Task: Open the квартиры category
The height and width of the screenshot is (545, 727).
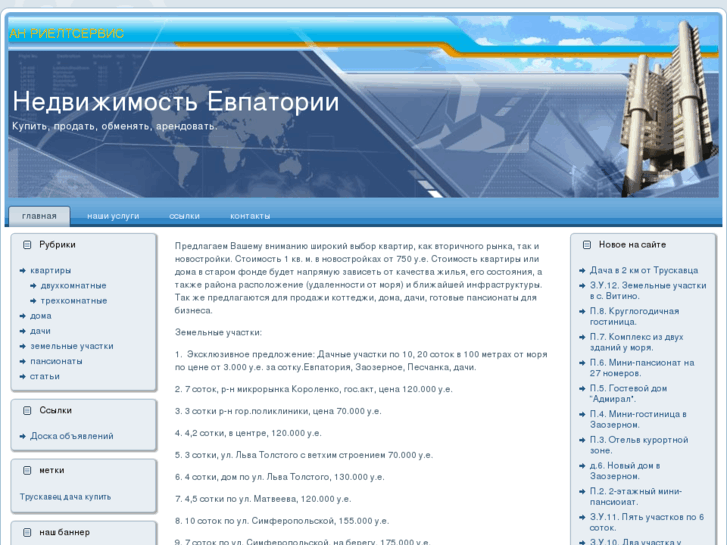Action: pos(51,270)
